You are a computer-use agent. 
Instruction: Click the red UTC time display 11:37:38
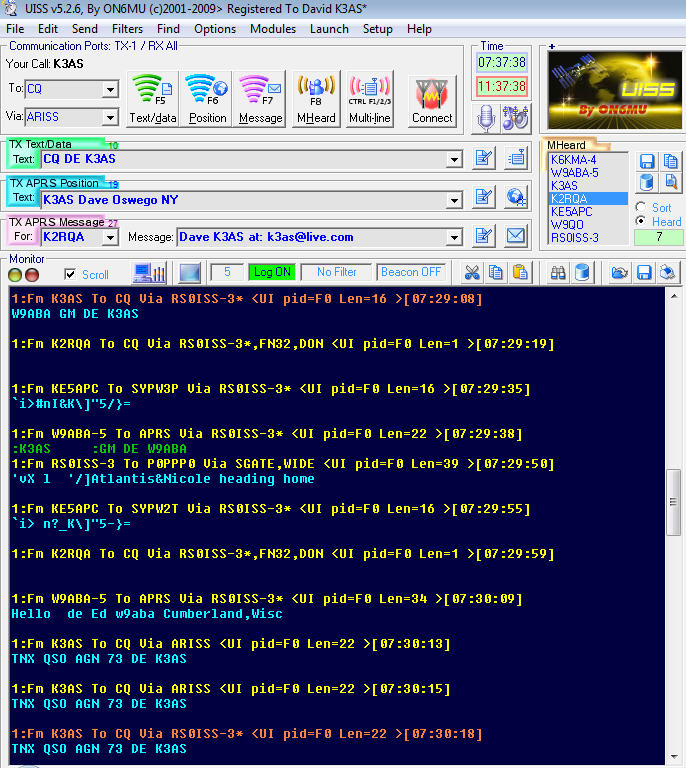pyautogui.click(x=501, y=86)
